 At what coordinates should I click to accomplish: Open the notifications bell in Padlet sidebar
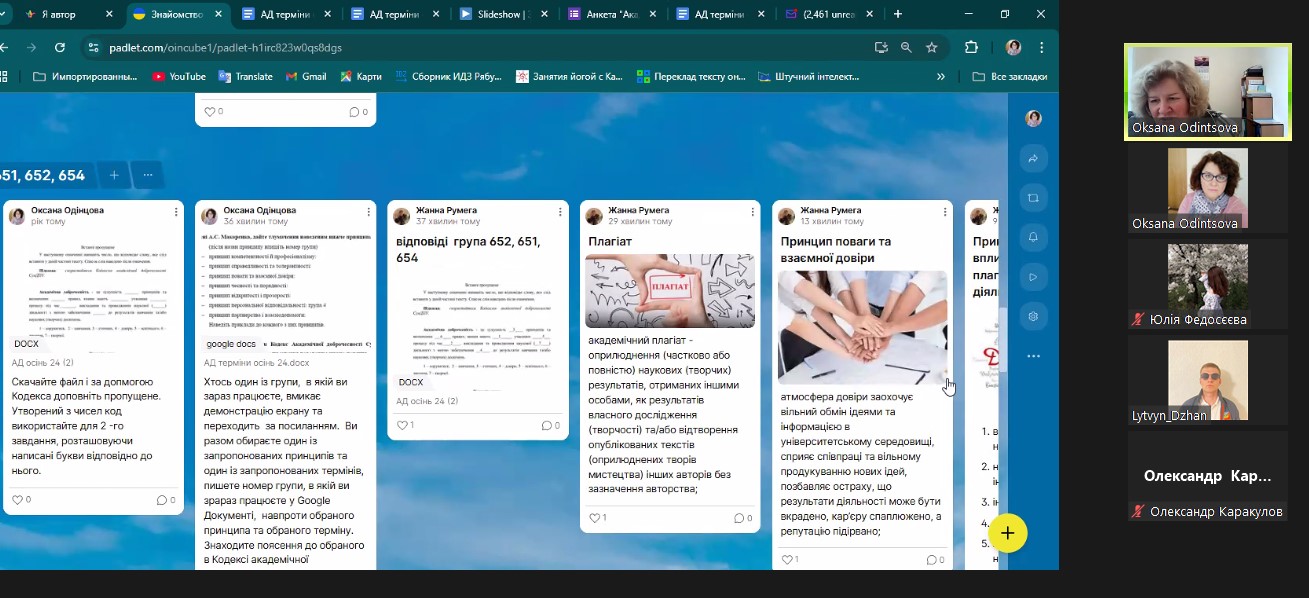pyautogui.click(x=1033, y=237)
